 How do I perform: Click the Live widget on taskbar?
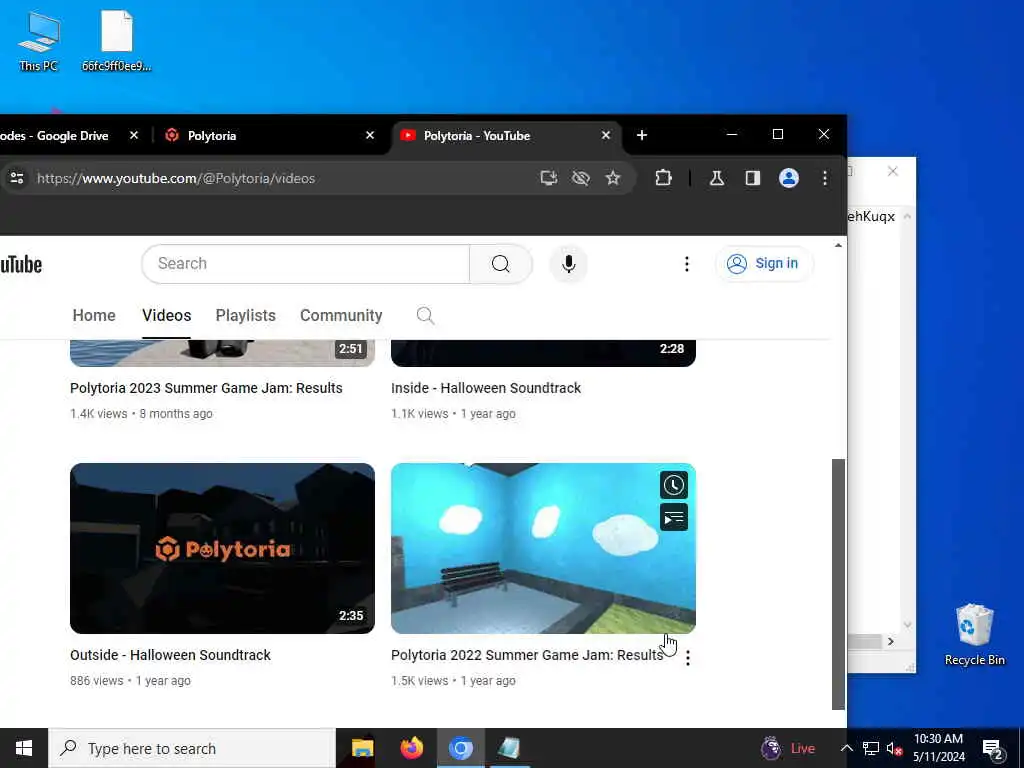tap(788, 748)
